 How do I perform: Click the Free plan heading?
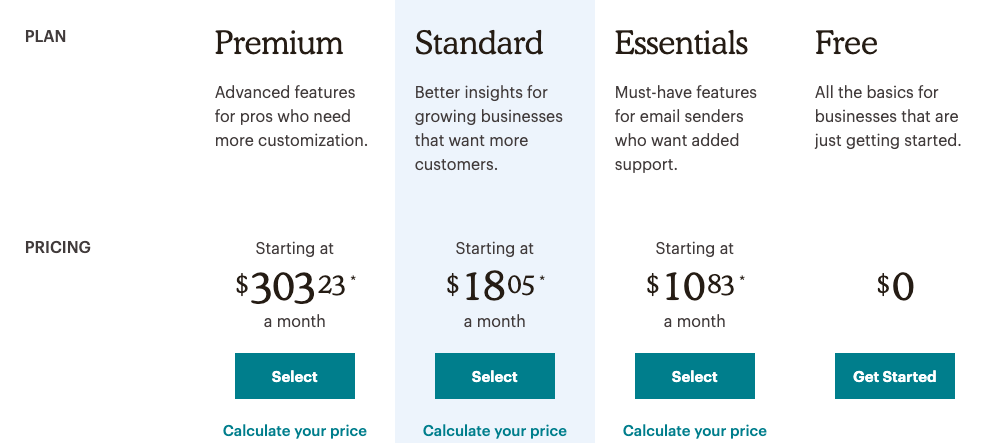point(846,43)
